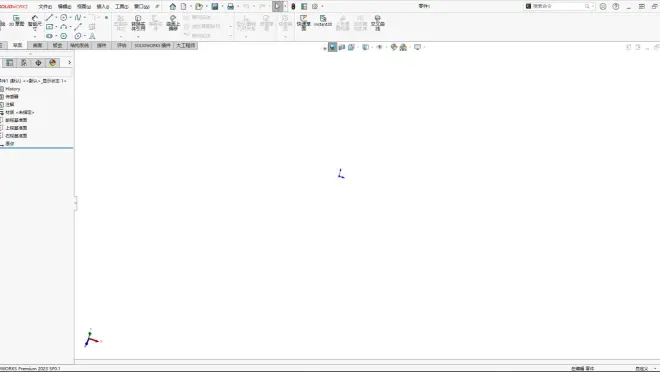Select the Ellipse sketch tool

78,36
